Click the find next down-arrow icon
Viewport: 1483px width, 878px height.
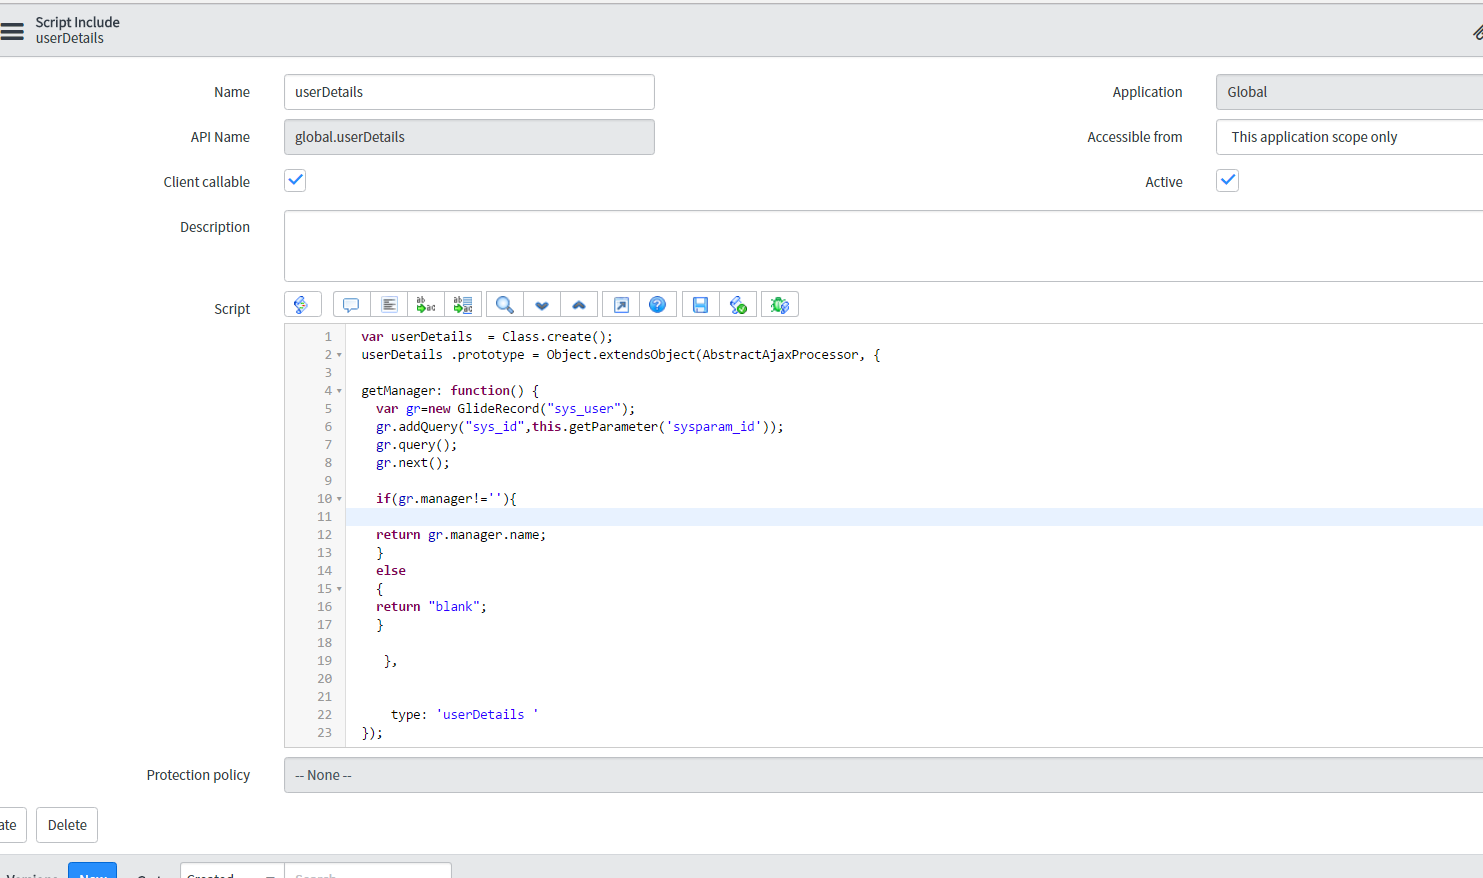pos(542,305)
